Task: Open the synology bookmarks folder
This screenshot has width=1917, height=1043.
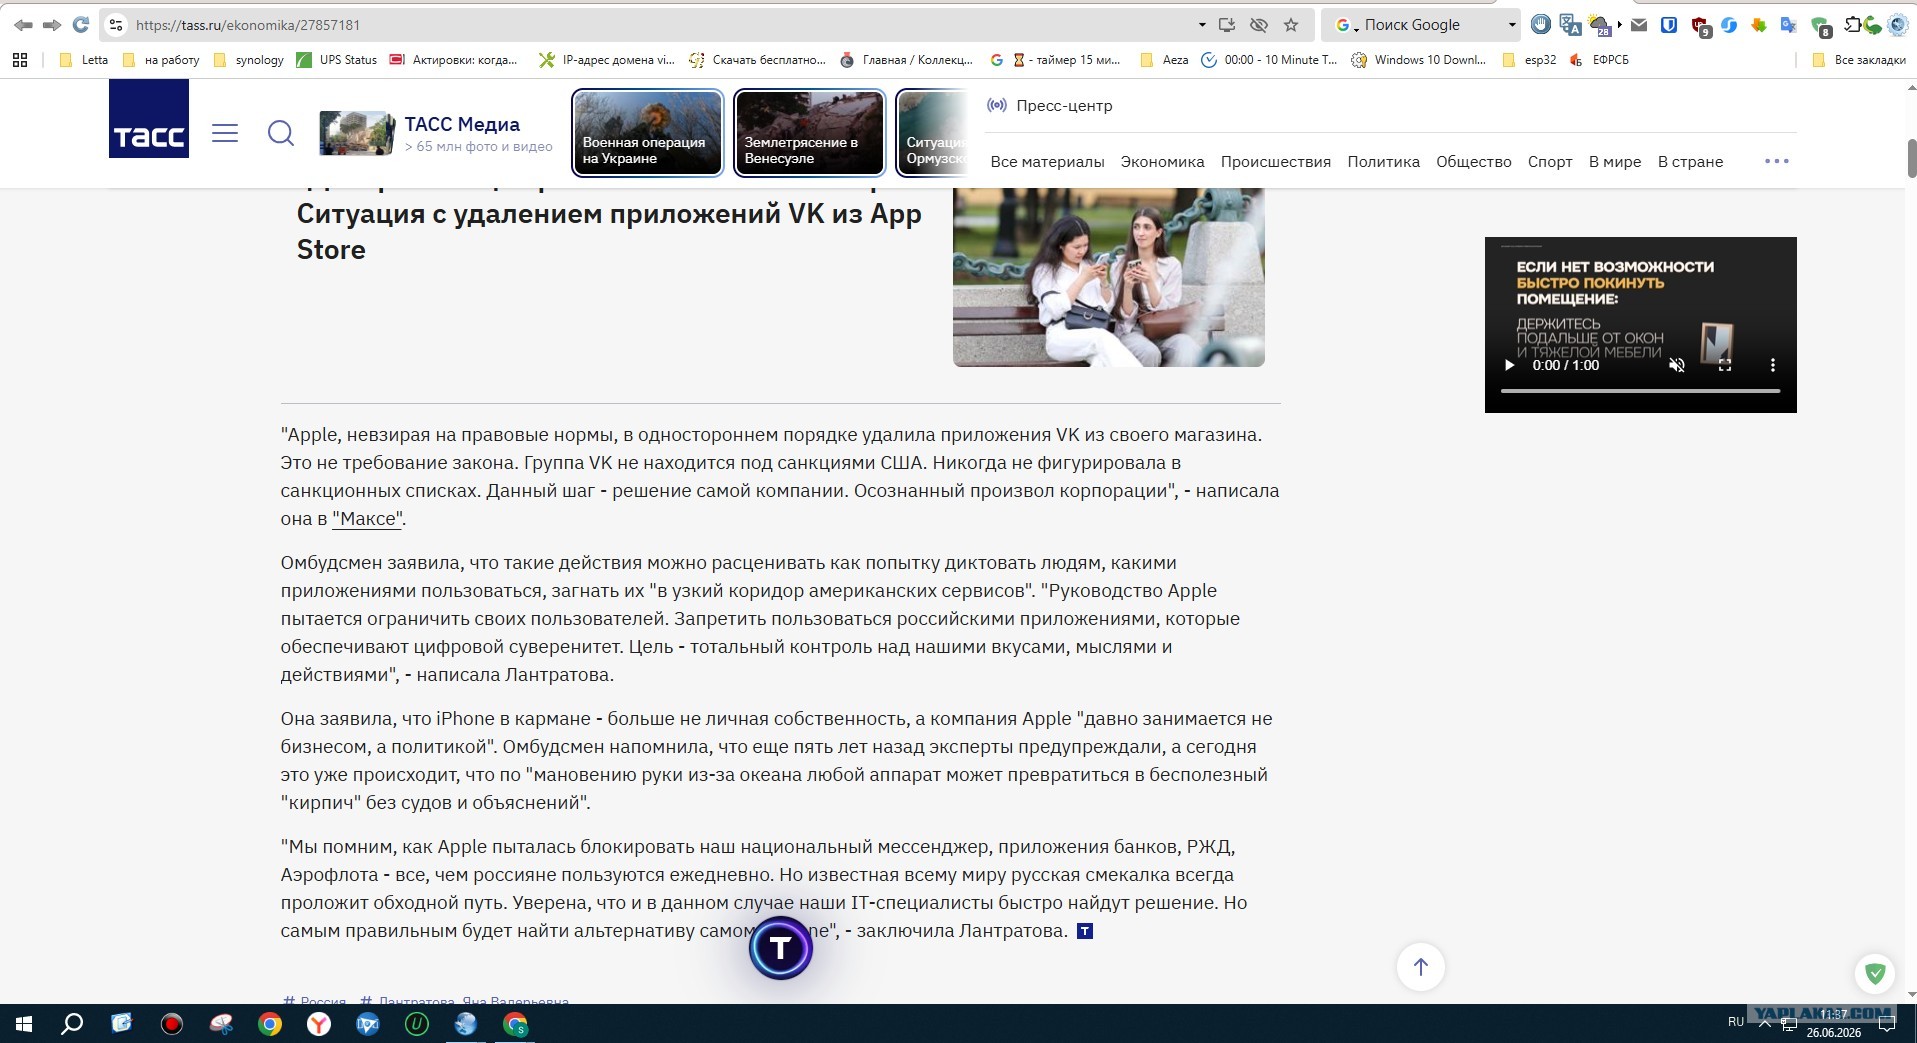Action: (x=250, y=60)
